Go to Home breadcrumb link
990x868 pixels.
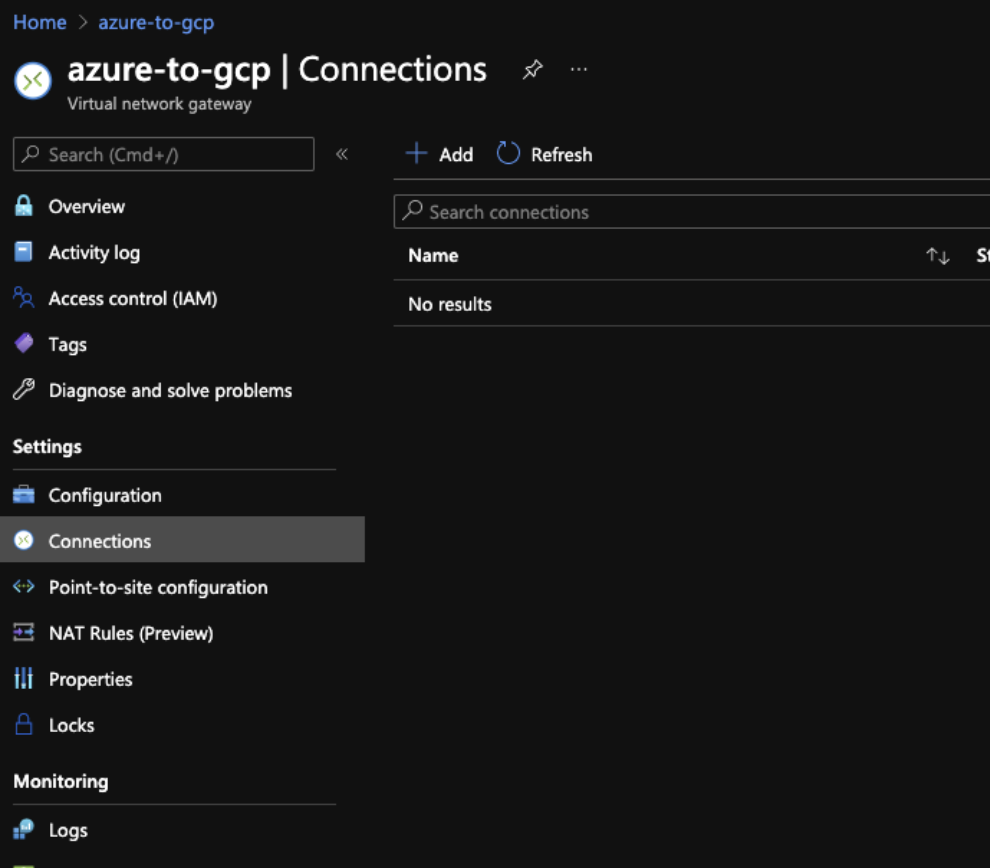pos(40,22)
